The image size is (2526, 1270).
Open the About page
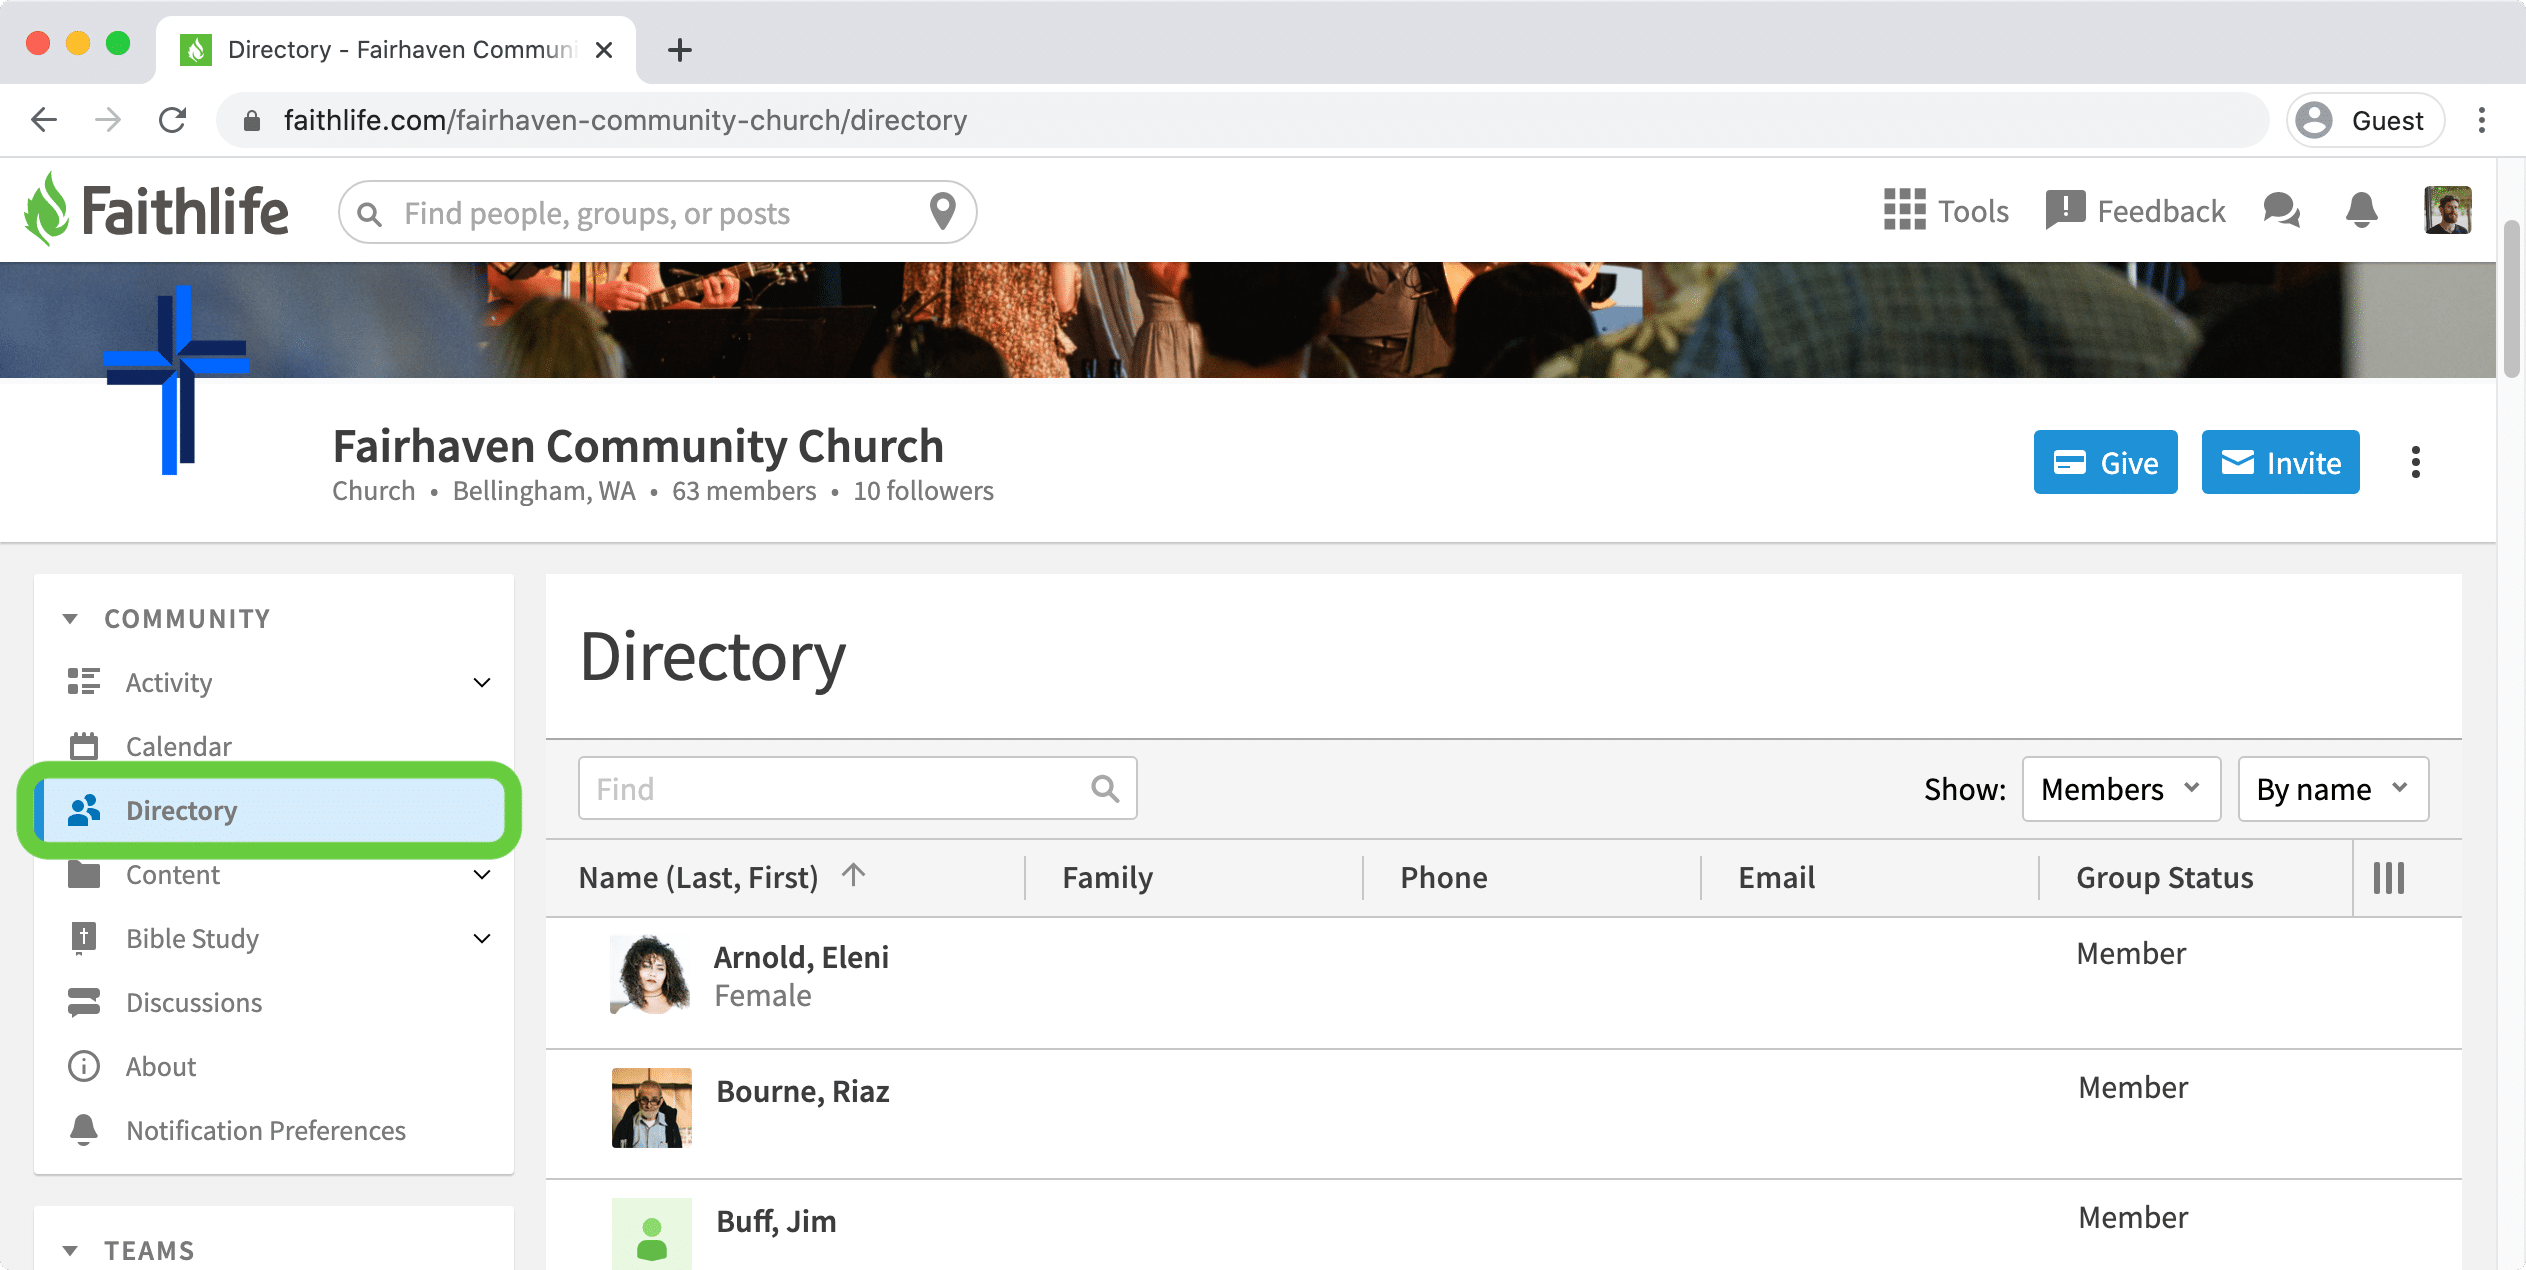click(161, 1067)
